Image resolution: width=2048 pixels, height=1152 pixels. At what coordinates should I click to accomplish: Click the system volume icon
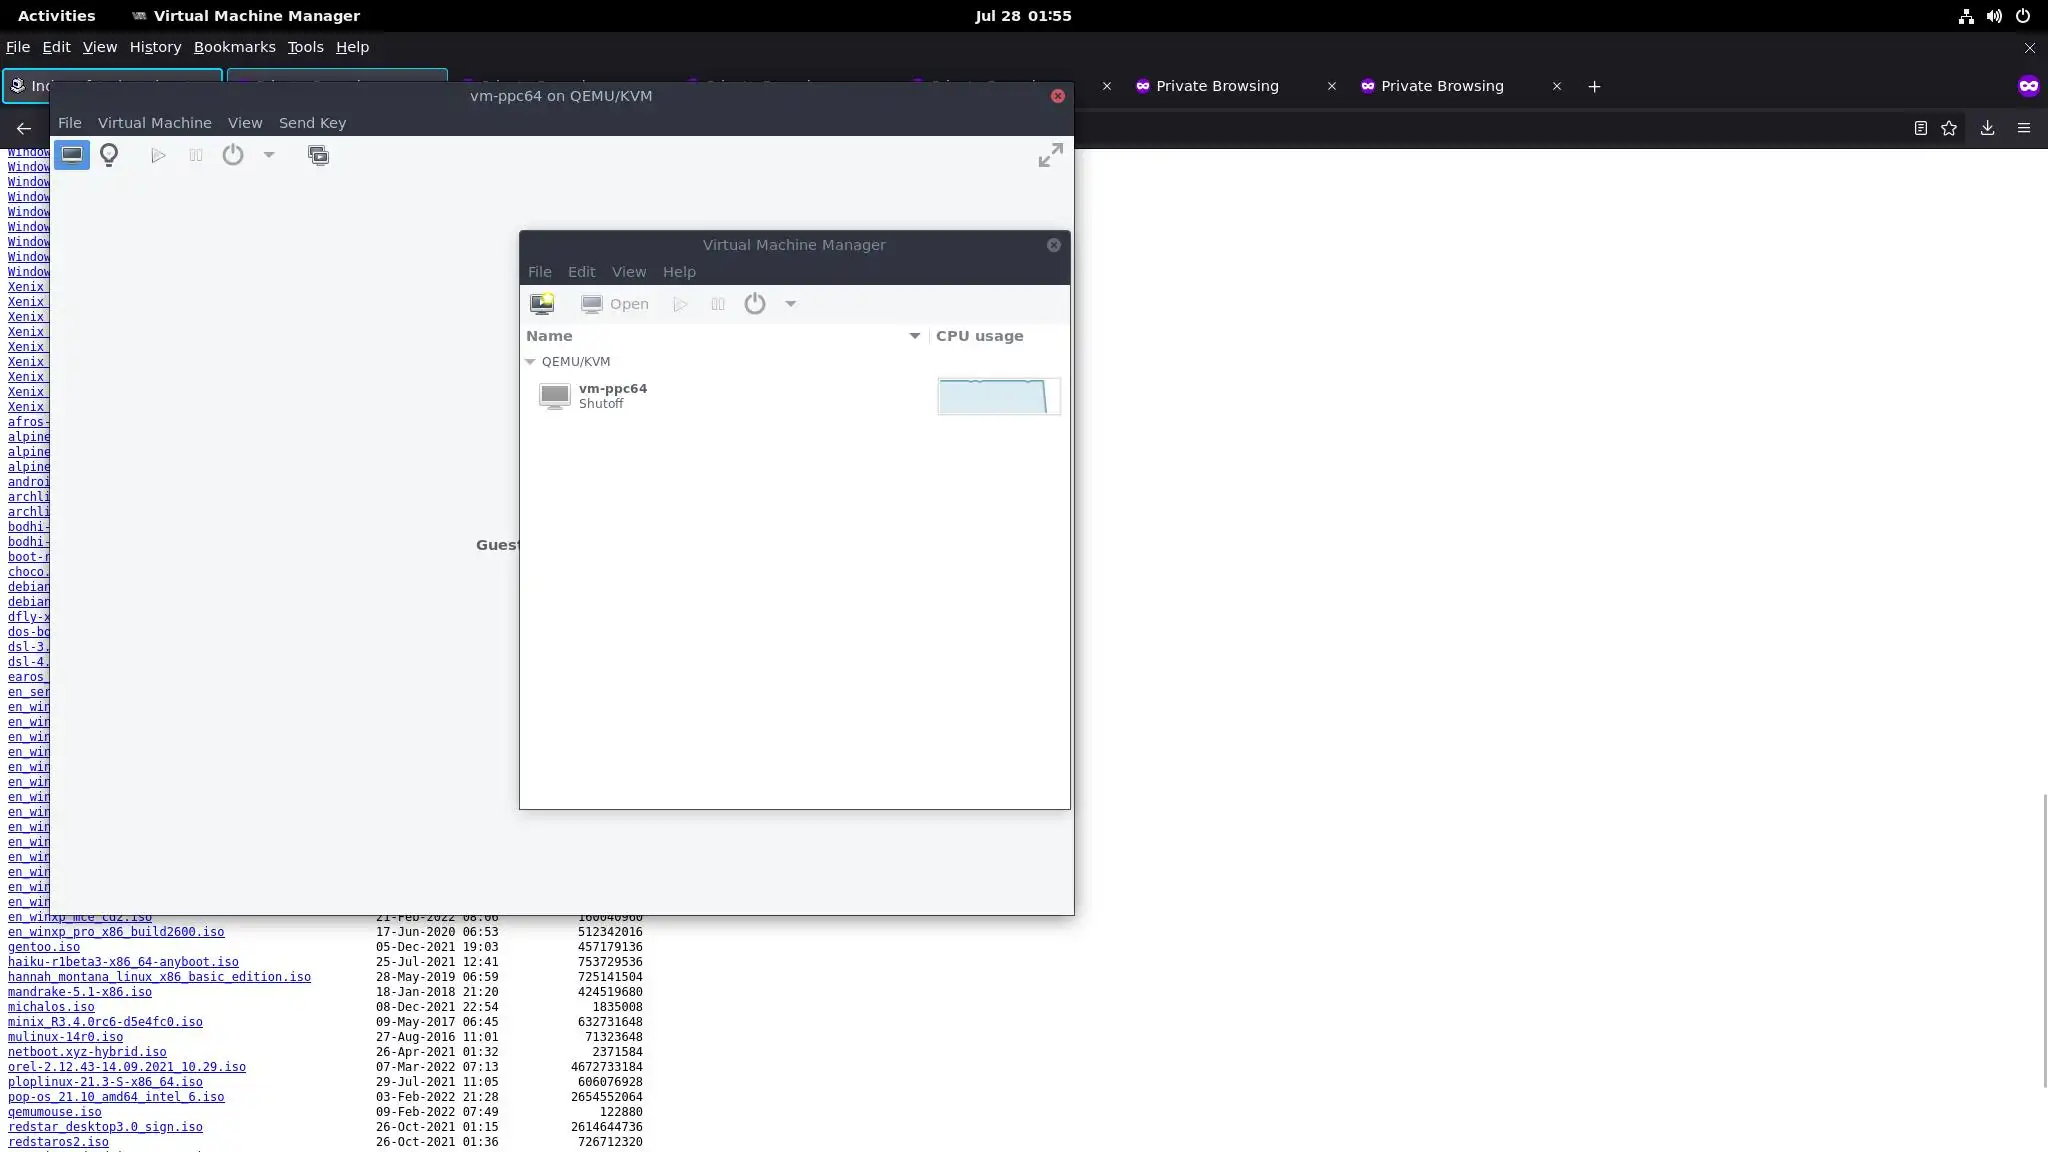point(1994,16)
